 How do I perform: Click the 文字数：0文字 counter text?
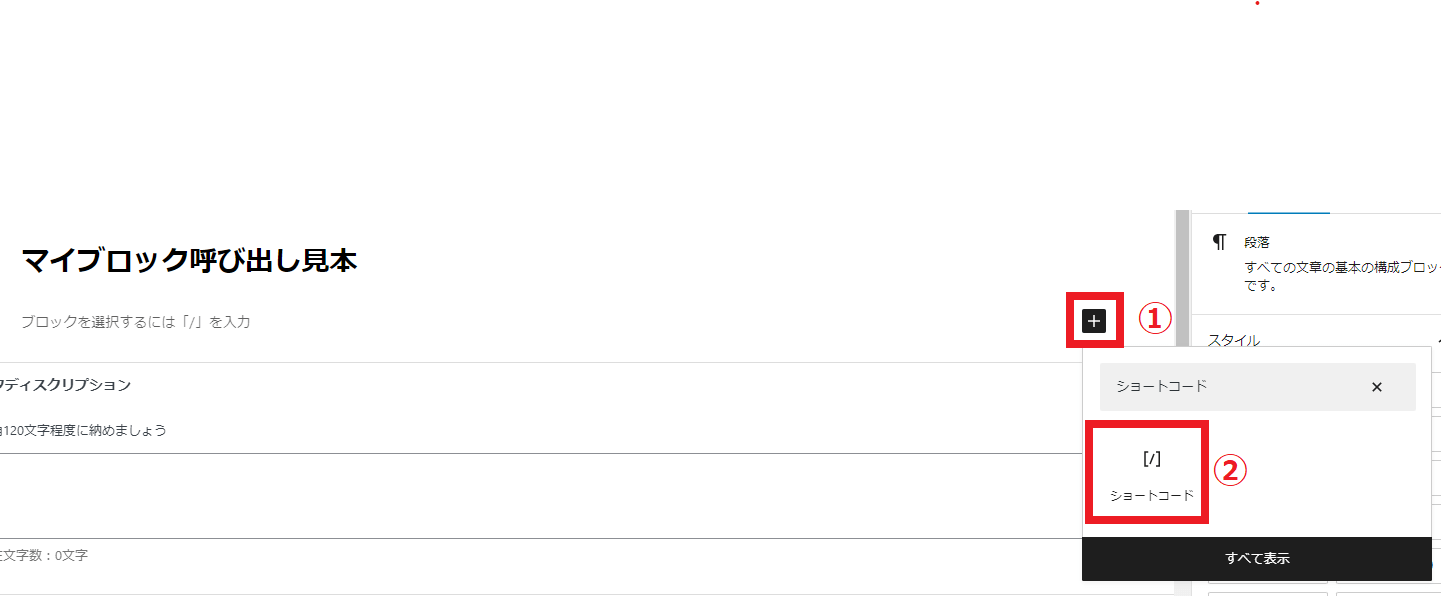click(x=44, y=555)
